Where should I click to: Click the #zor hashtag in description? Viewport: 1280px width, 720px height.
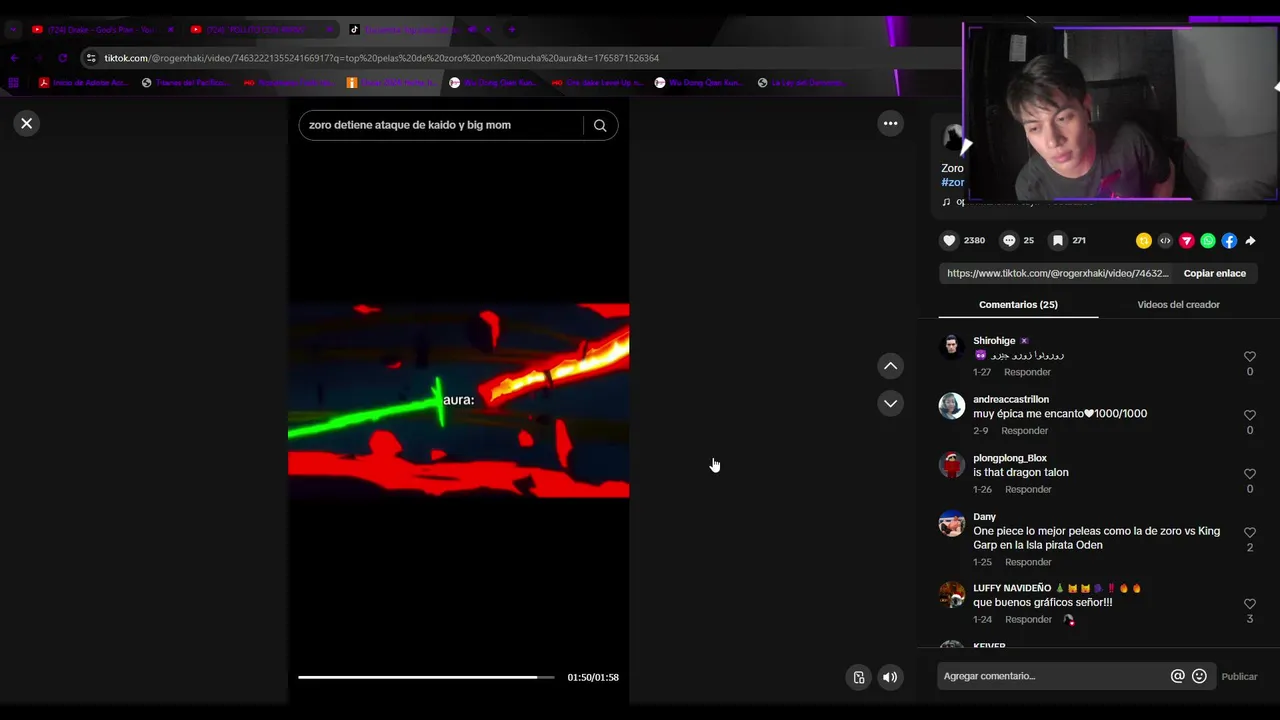point(953,182)
